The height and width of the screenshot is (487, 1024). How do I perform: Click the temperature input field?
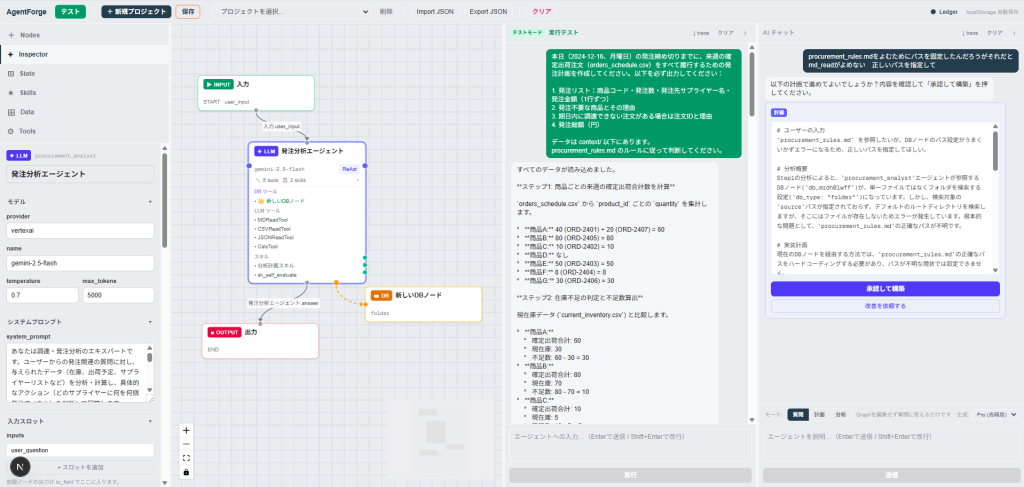tap(42, 295)
